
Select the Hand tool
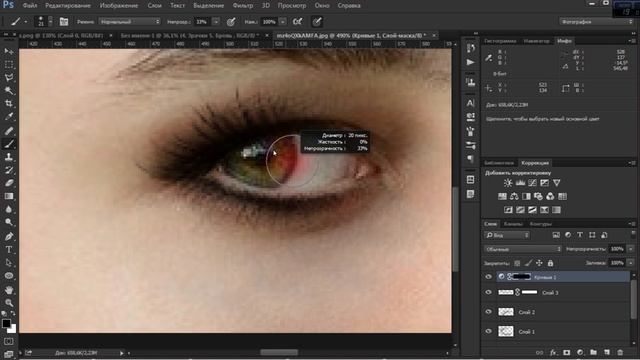(9, 290)
